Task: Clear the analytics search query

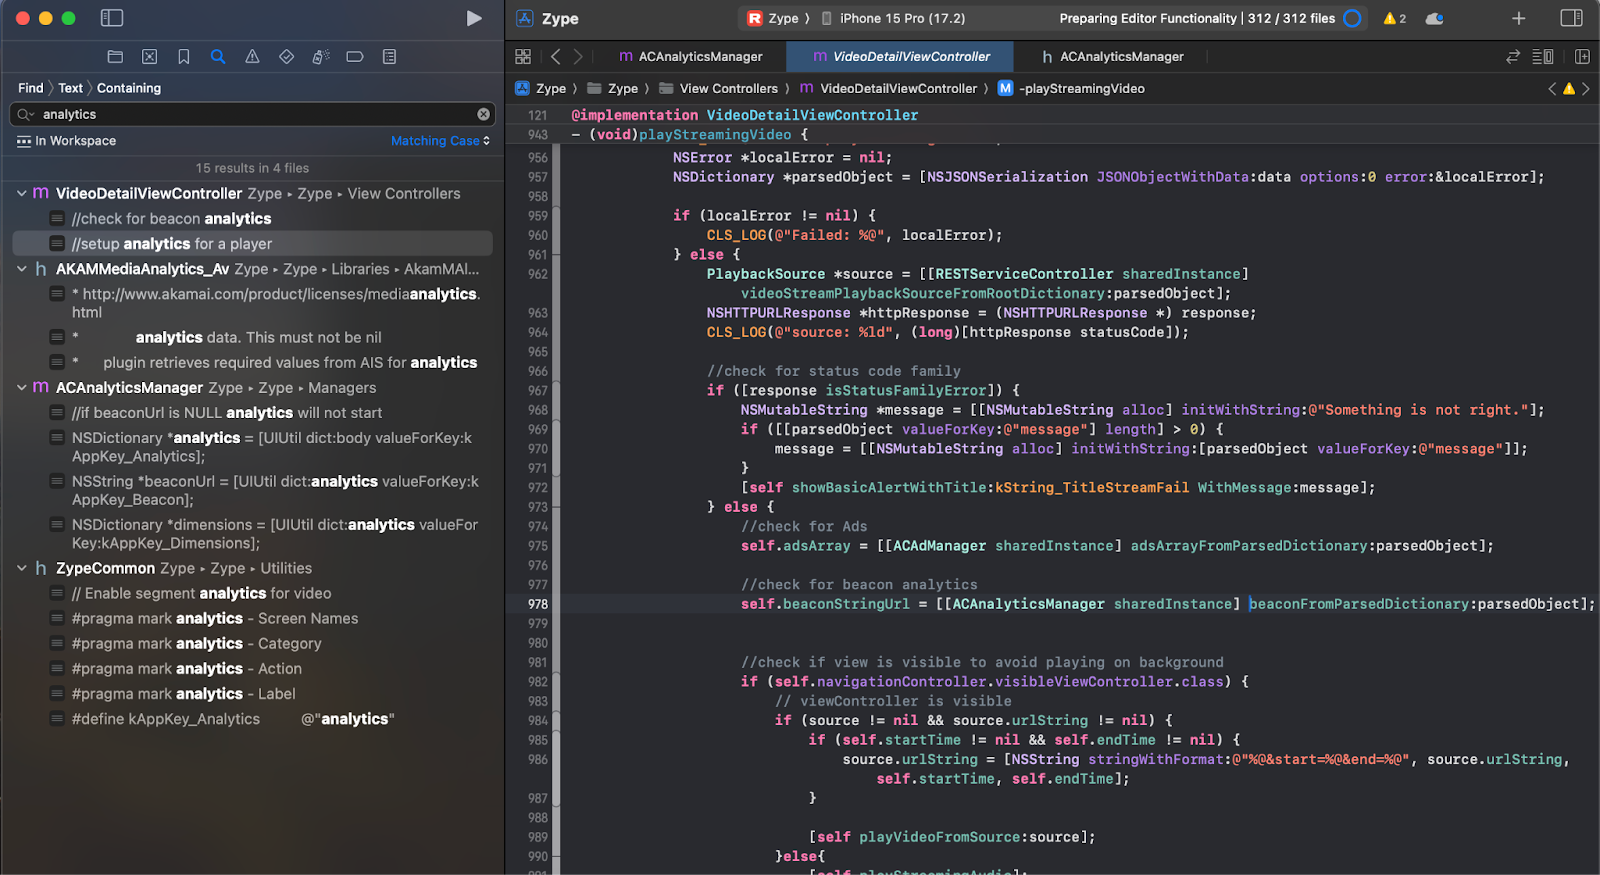Action: pyautogui.click(x=483, y=114)
